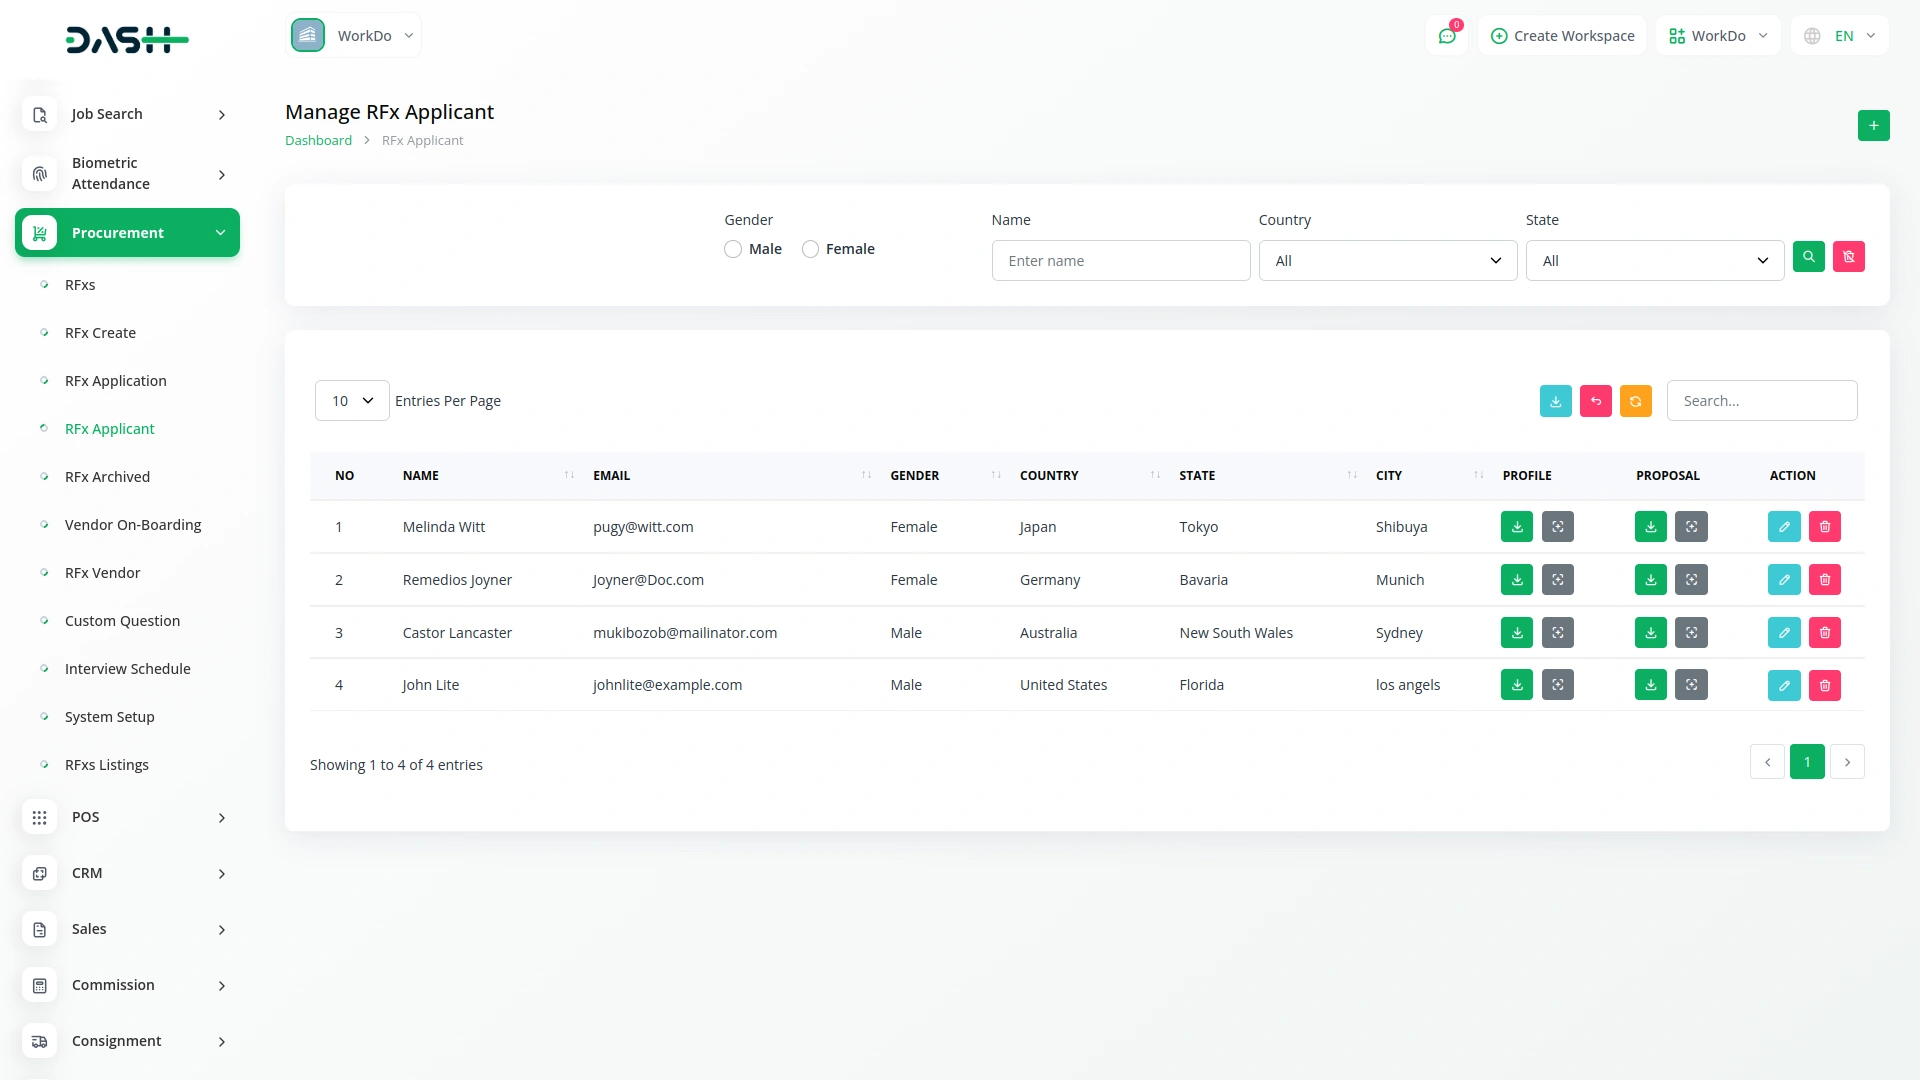Click the Dashboard breadcrumb link

pos(318,141)
